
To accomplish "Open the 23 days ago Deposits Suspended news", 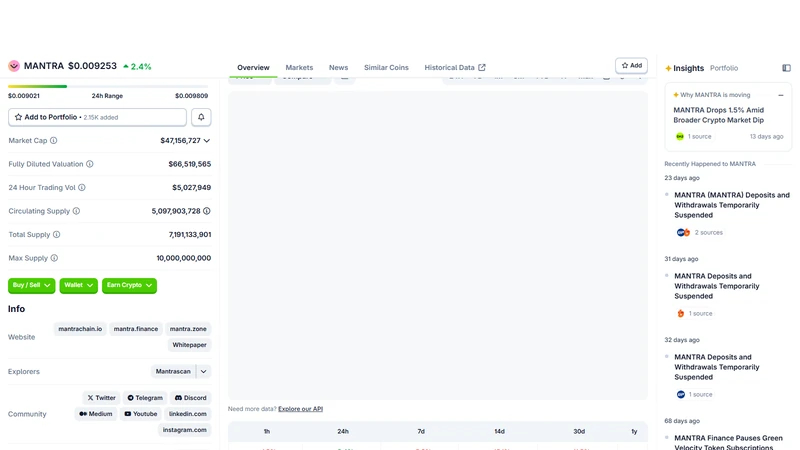I will 732,205.
